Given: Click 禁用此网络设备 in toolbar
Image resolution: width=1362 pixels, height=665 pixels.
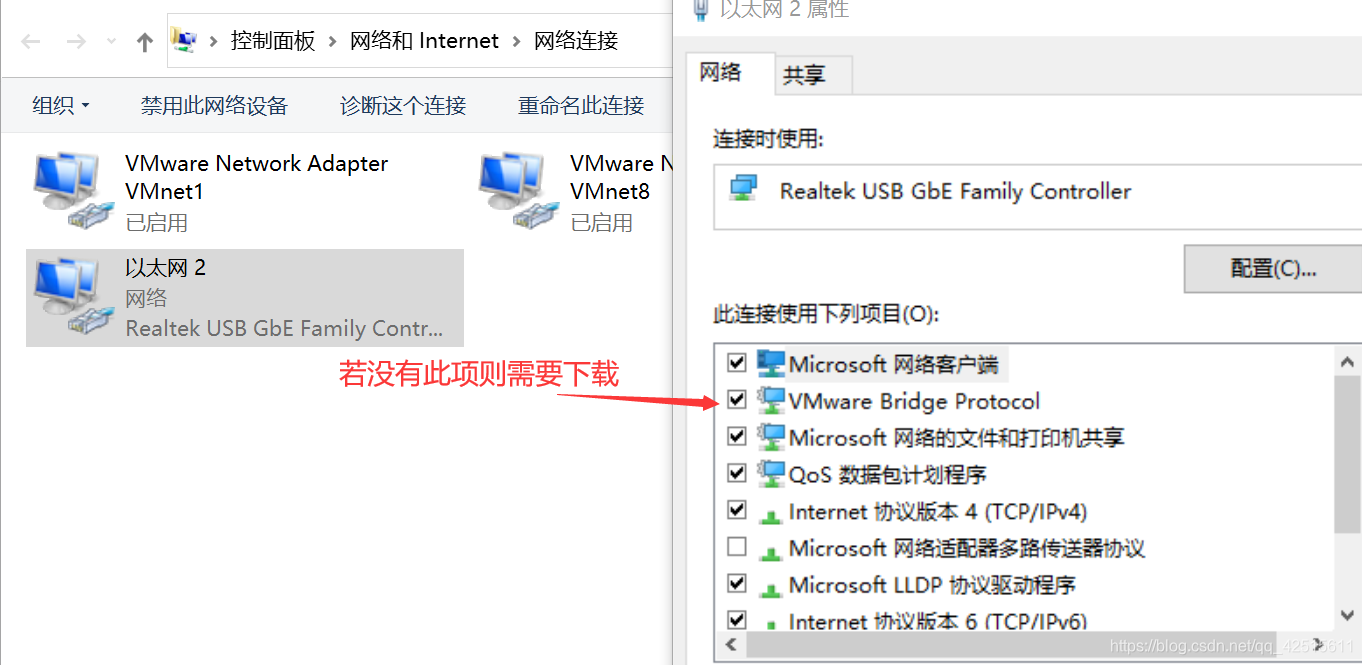Looking at the screenshot, I should [214, 105].
